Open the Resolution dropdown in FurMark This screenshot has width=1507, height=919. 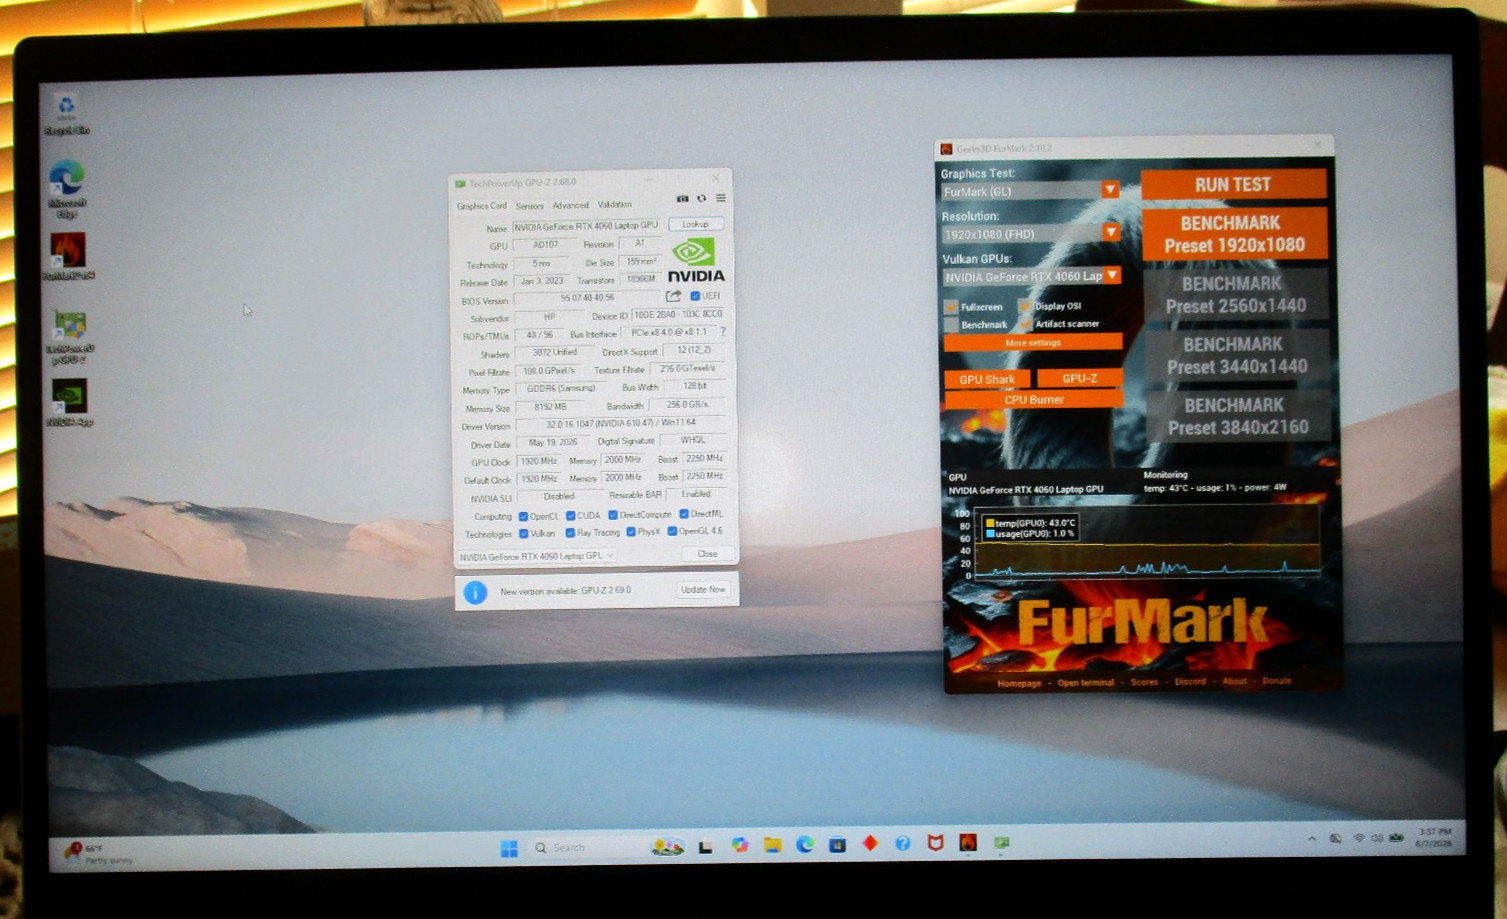(x=1110, y=232)
